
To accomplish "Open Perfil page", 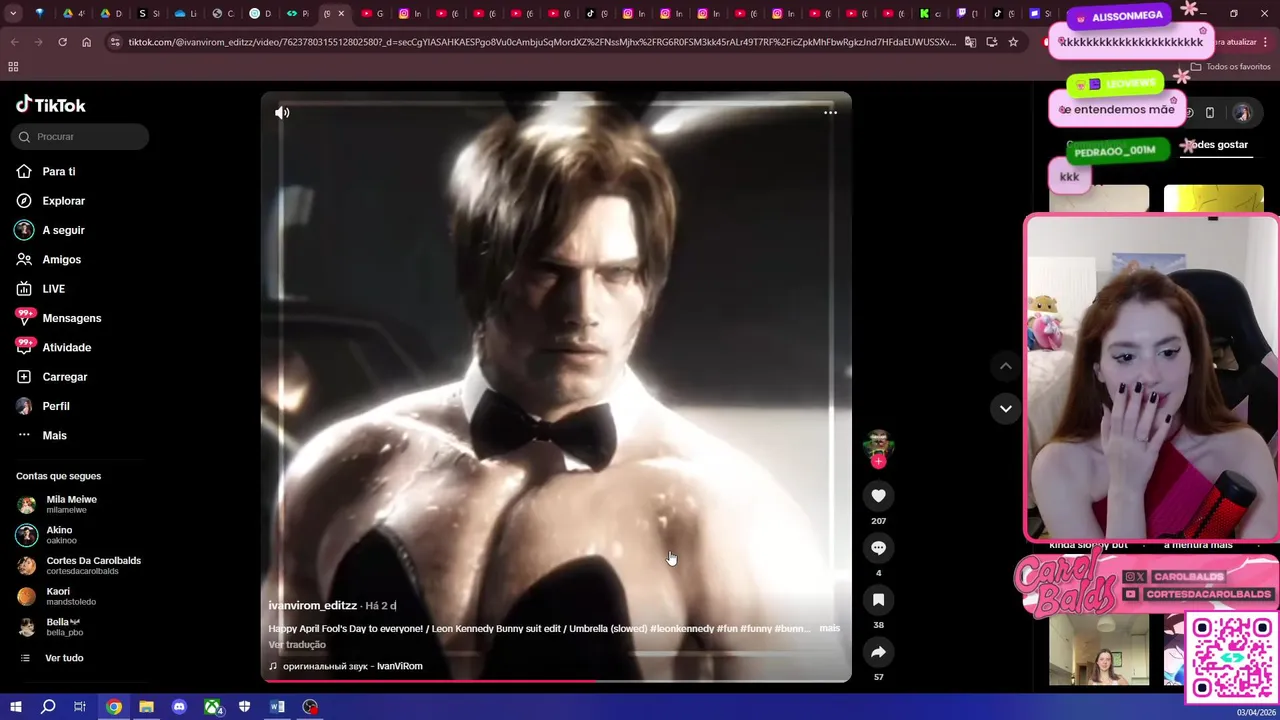I will (x=56, y=406).
